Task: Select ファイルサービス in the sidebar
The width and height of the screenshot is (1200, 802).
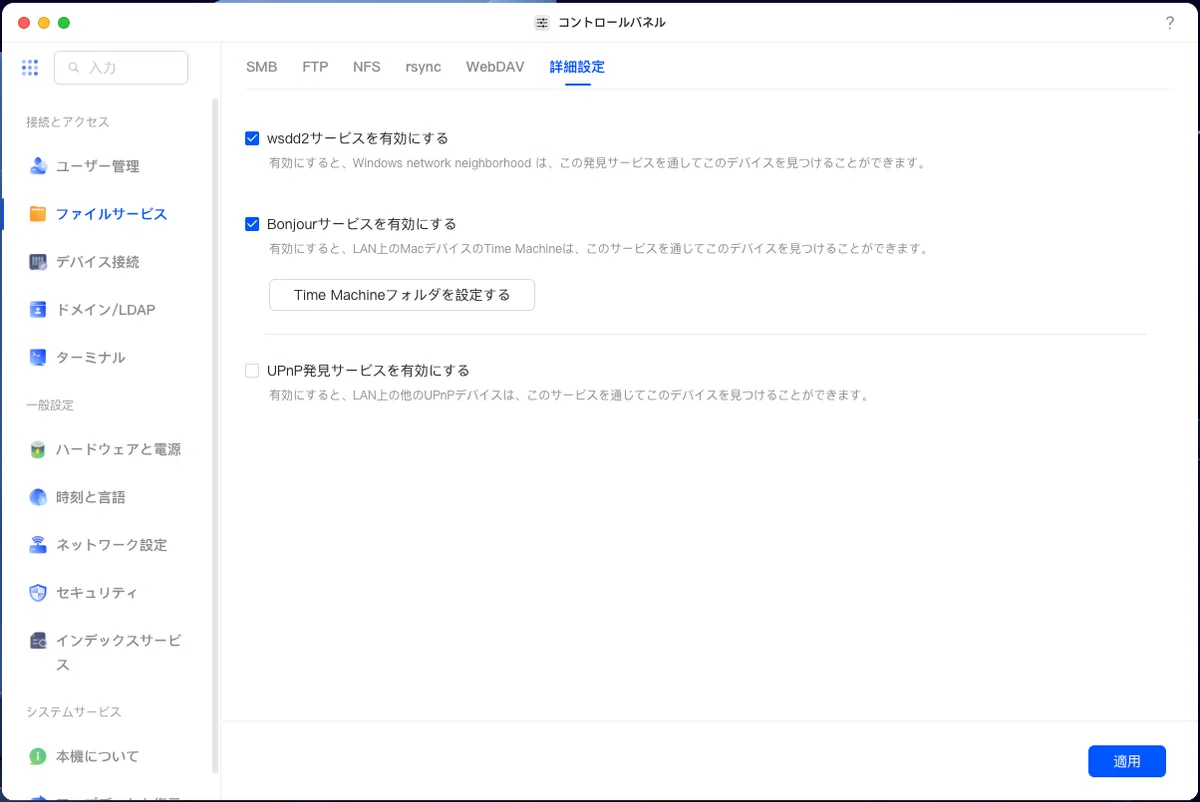Action: [x=112, y=214]
